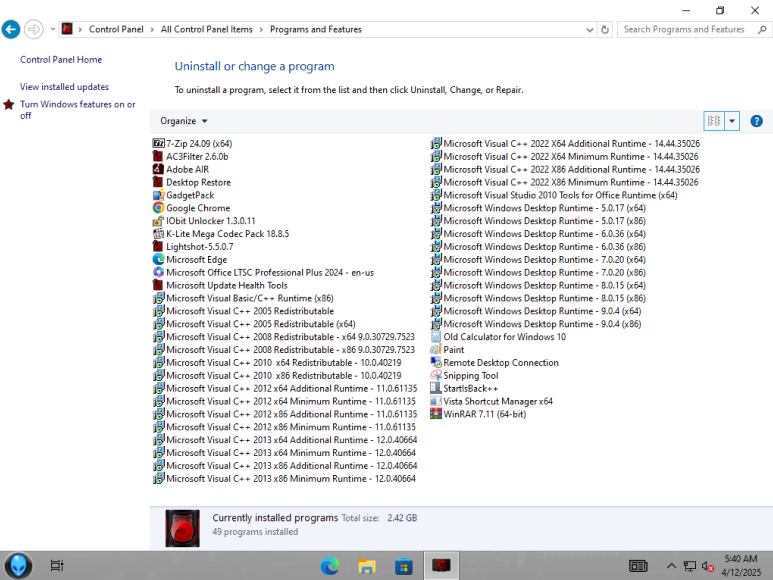The height and width of the screenshot is (580, 773).
Task: Launch Microsoft Edge from the taskbar
Action: click(x=330, y=566)
